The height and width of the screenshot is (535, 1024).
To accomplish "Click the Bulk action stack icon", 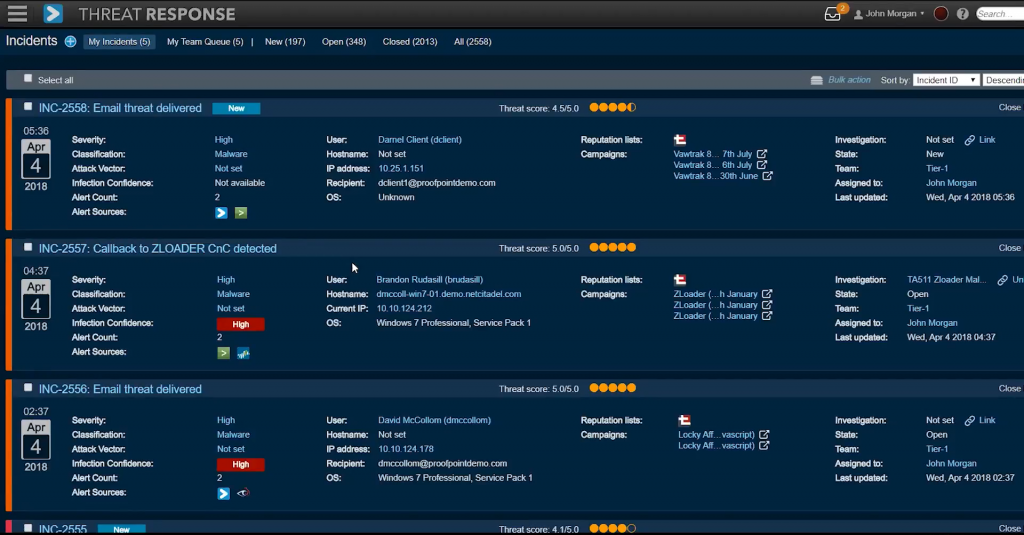I will 816,80.
